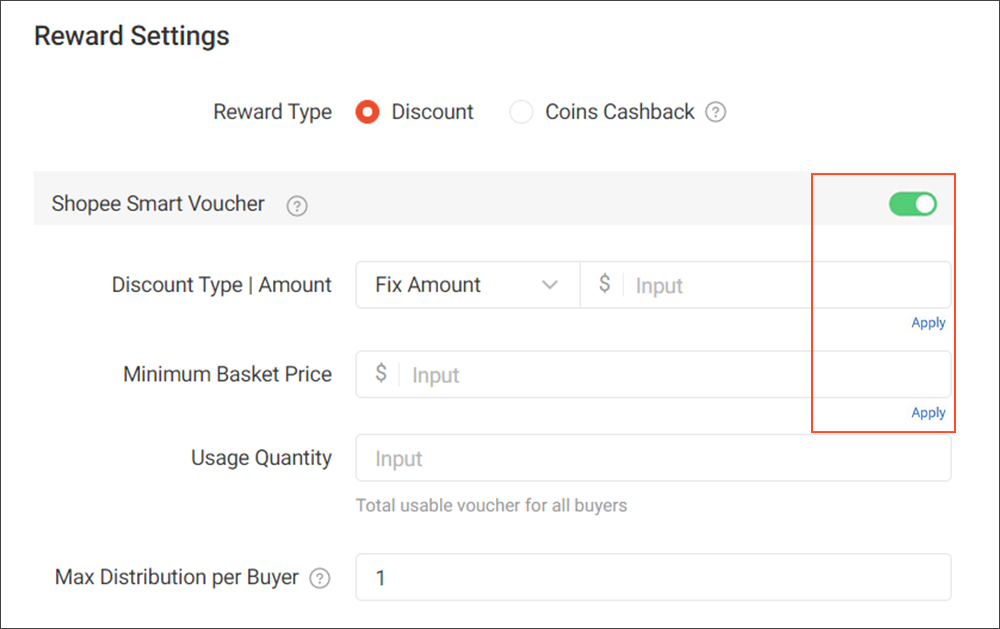Select the filled Discount radio indicator

click(x=367, y=112)
